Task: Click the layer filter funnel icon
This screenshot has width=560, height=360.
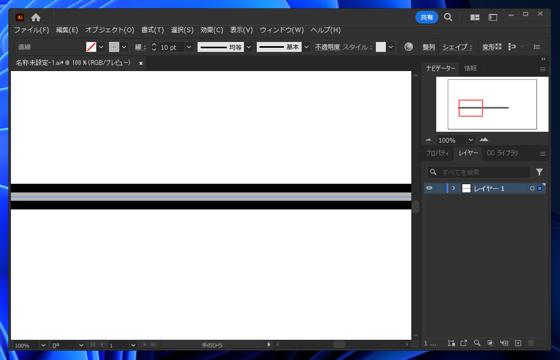Action: [539, 172]
